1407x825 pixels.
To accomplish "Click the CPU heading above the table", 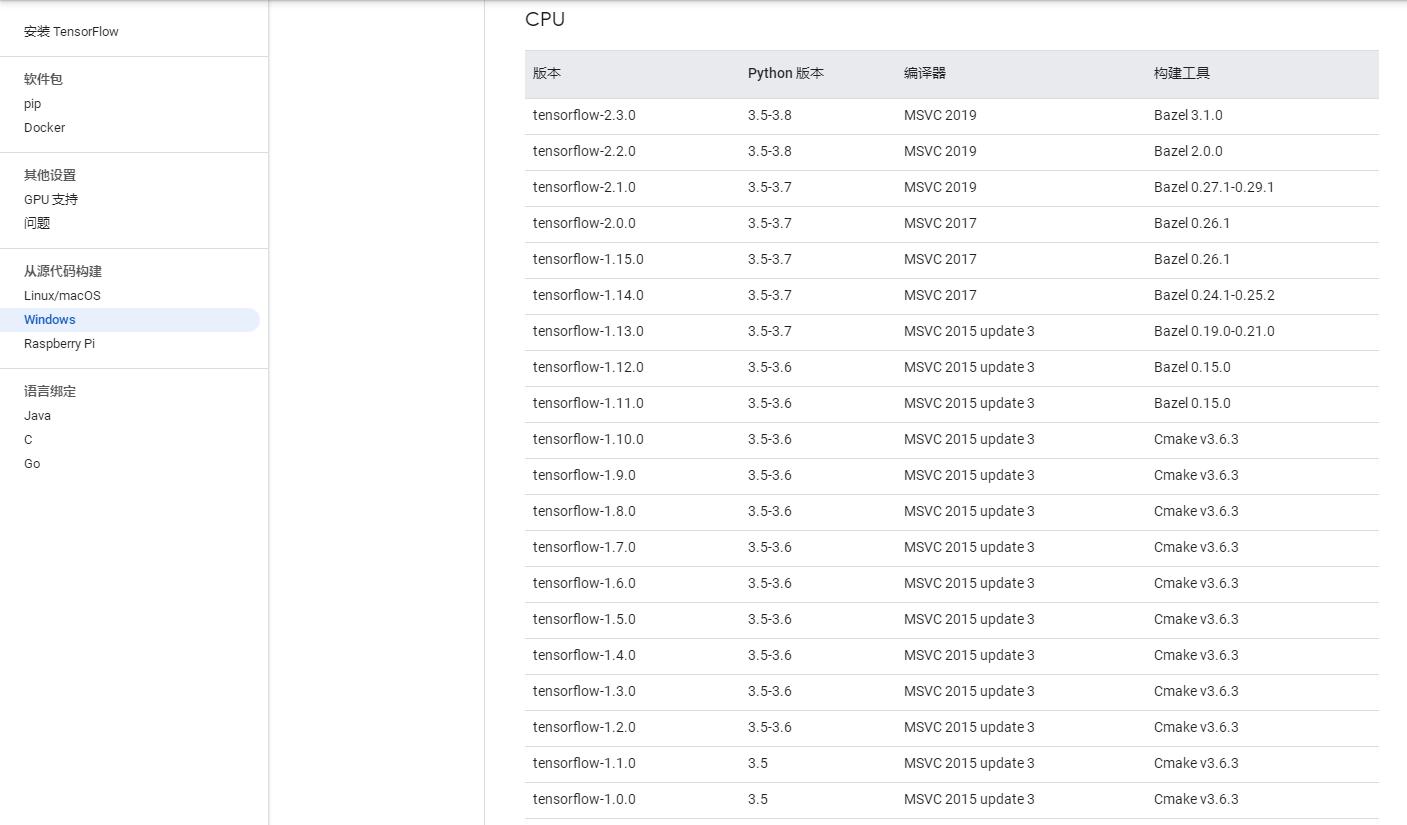I will point(545,19).
